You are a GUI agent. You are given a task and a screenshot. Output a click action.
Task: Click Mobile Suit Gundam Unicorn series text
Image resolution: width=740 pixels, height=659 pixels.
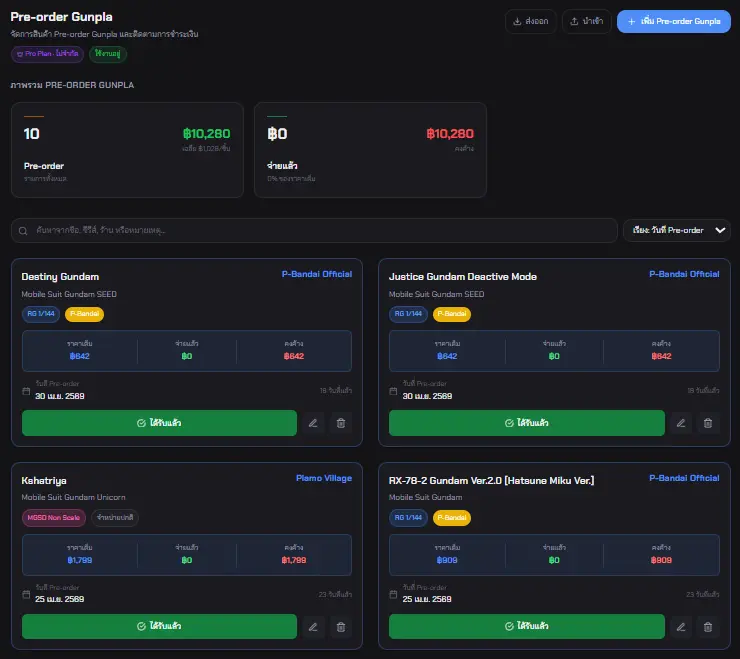[x=74, y=497]
